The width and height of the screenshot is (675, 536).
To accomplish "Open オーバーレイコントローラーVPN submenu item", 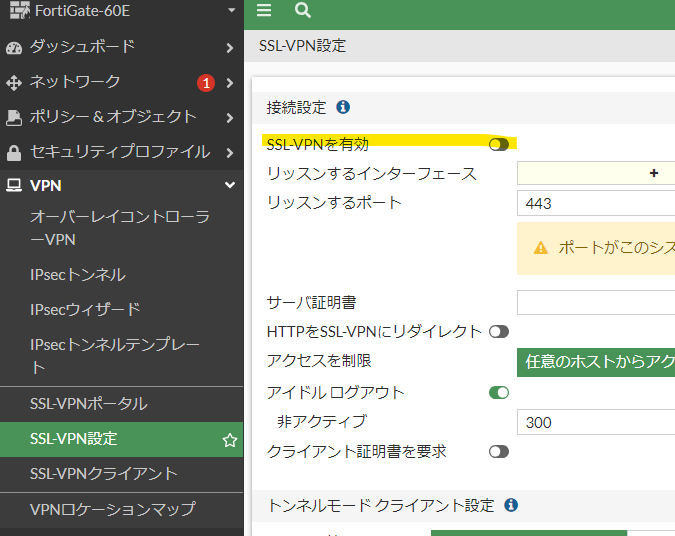I will (120, 228).
